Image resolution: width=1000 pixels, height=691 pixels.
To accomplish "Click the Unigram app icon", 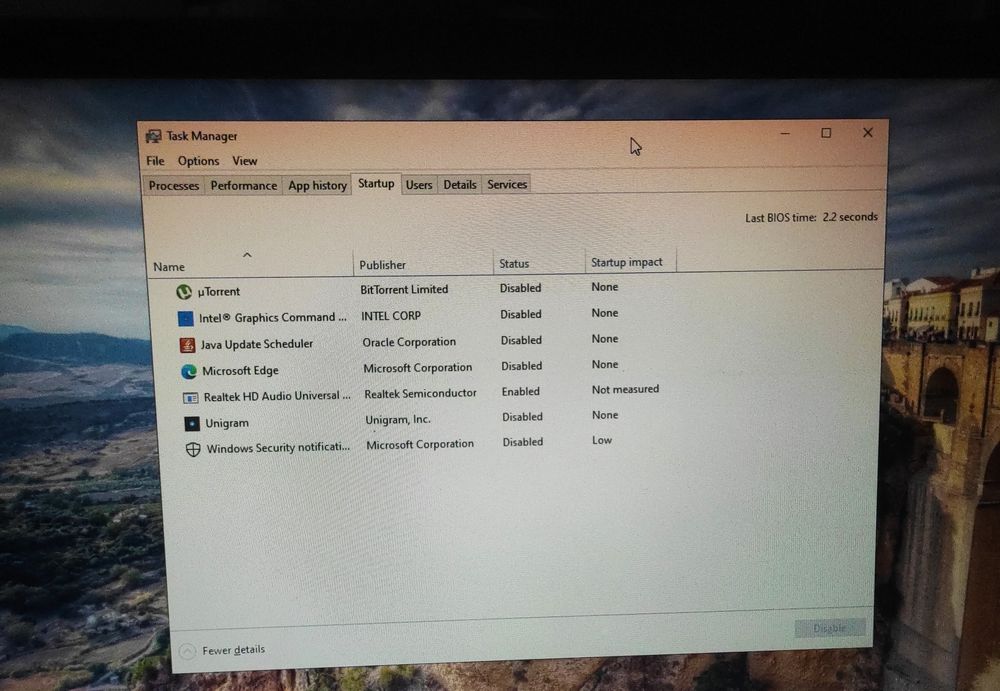I will (x=192, y=423).
